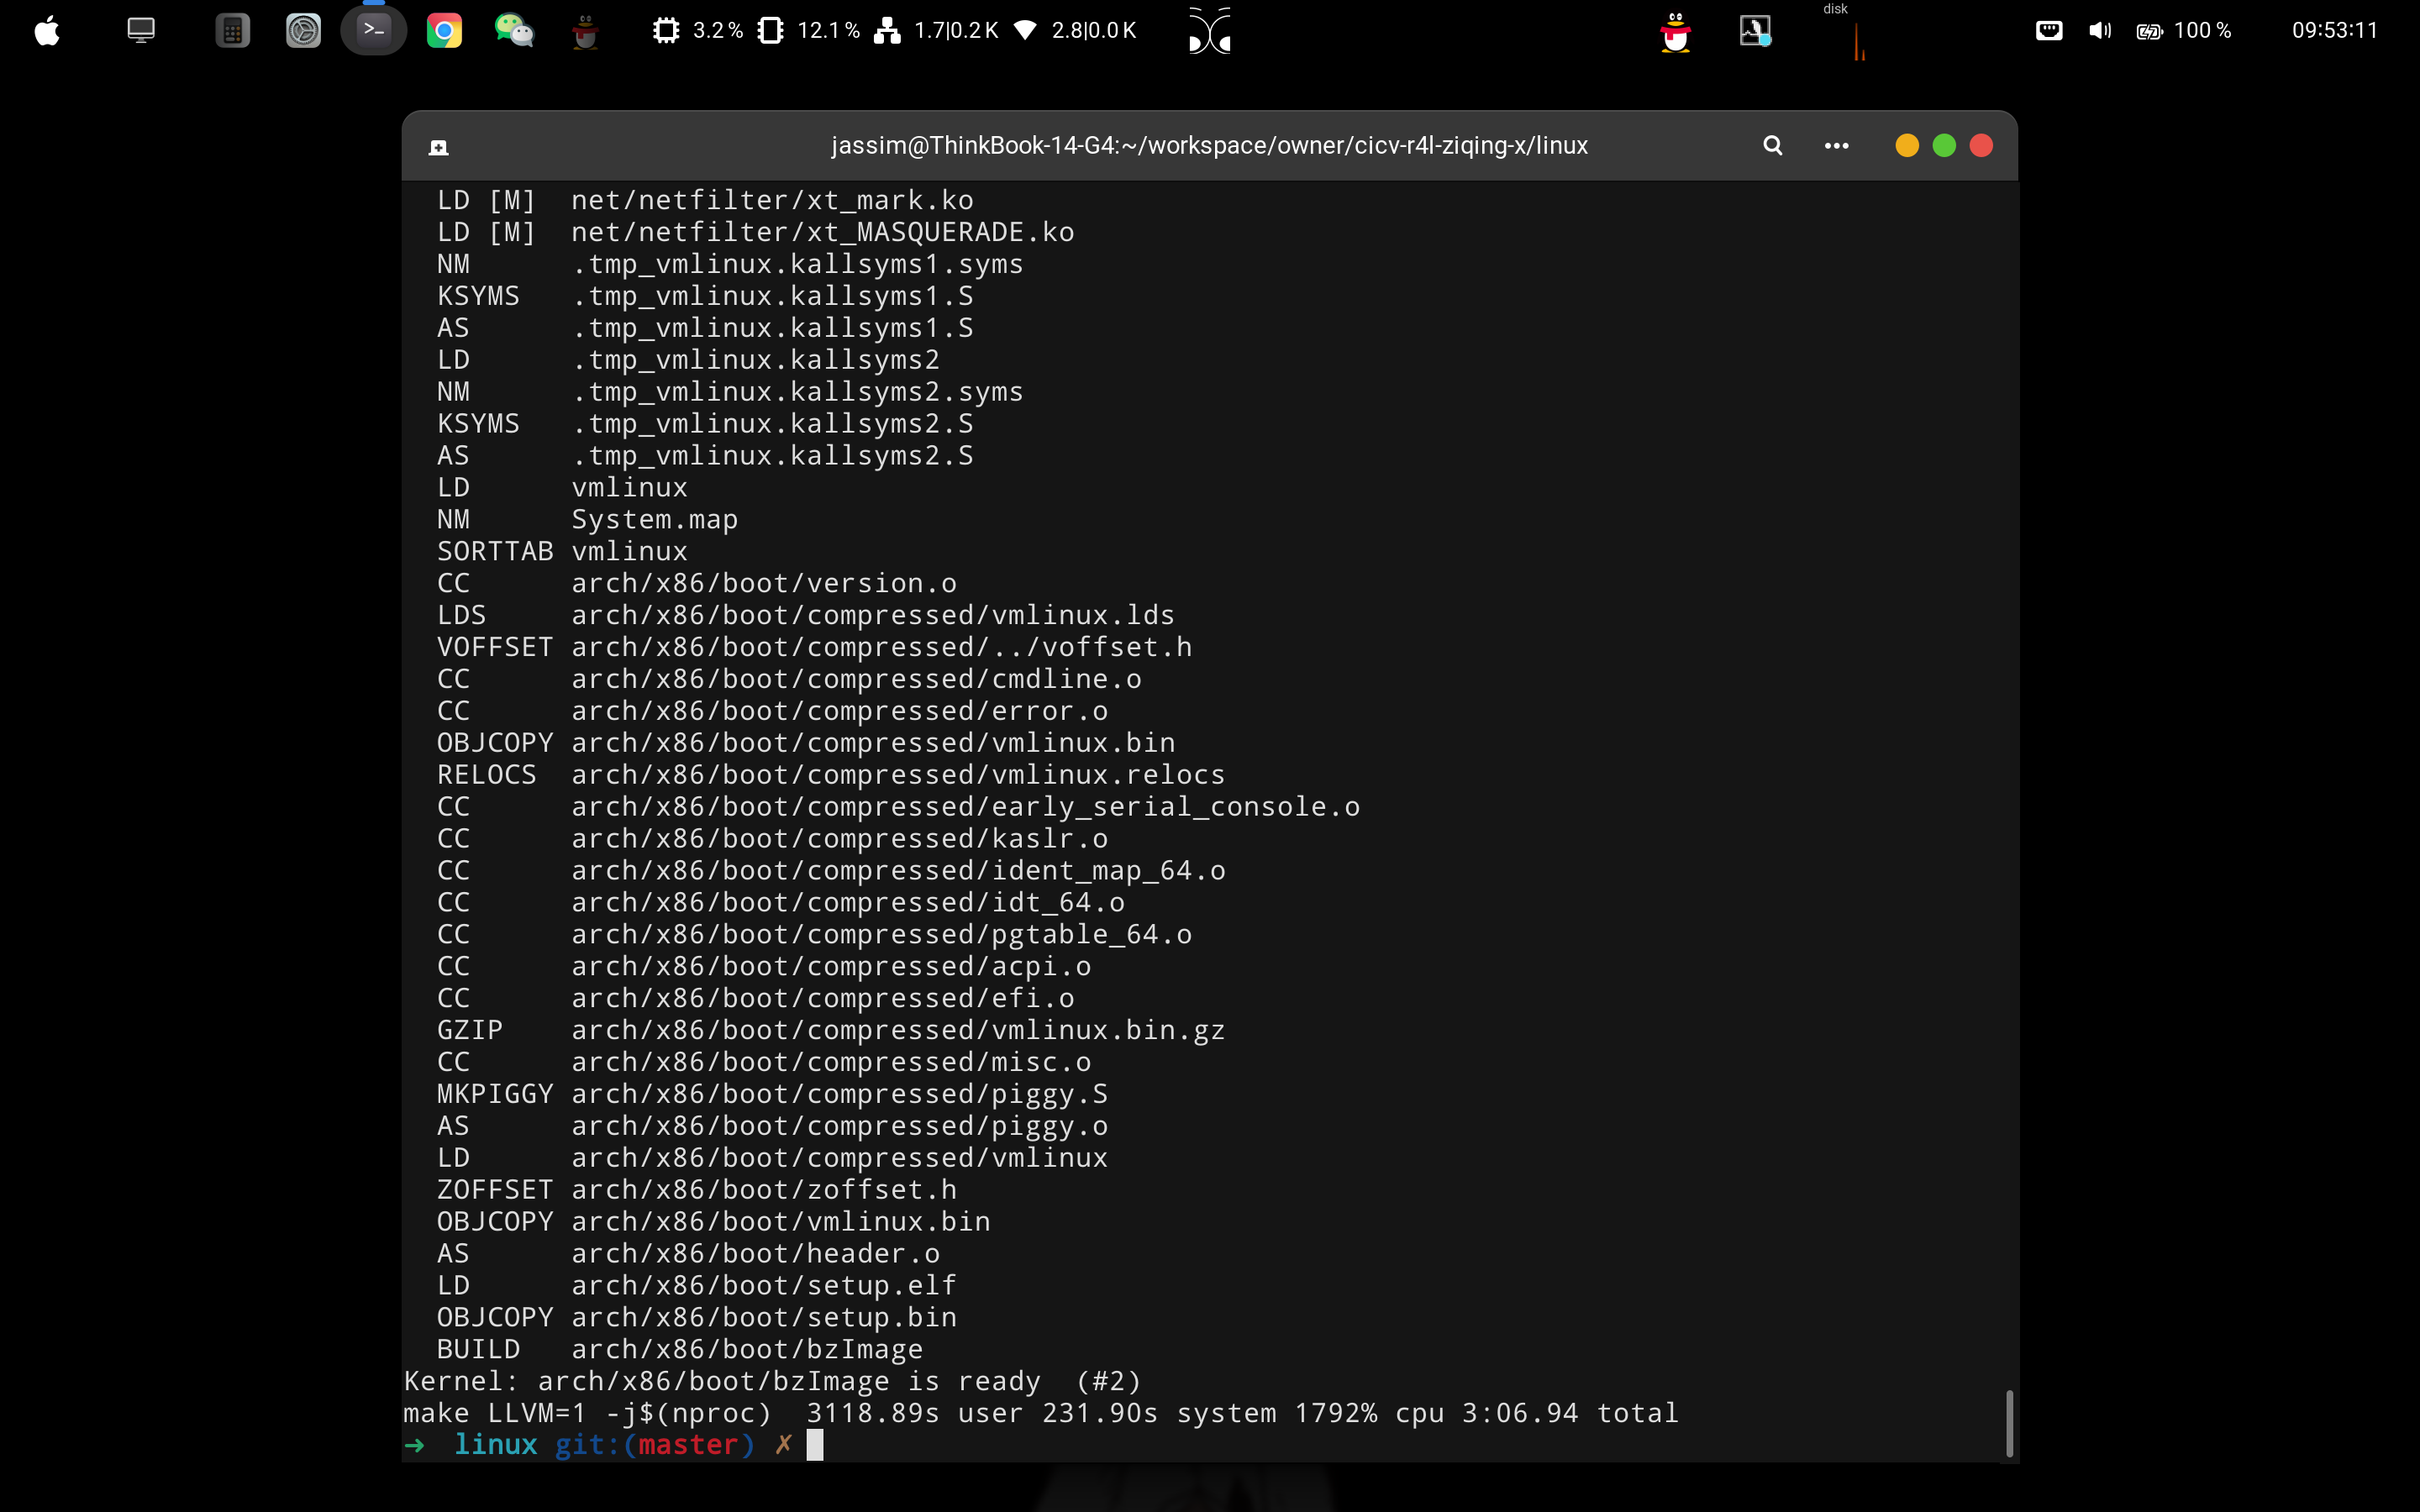Open WeChat from the top panel
The width and height of the screenshot is (2420, 1512).
(x=514, y=31)
